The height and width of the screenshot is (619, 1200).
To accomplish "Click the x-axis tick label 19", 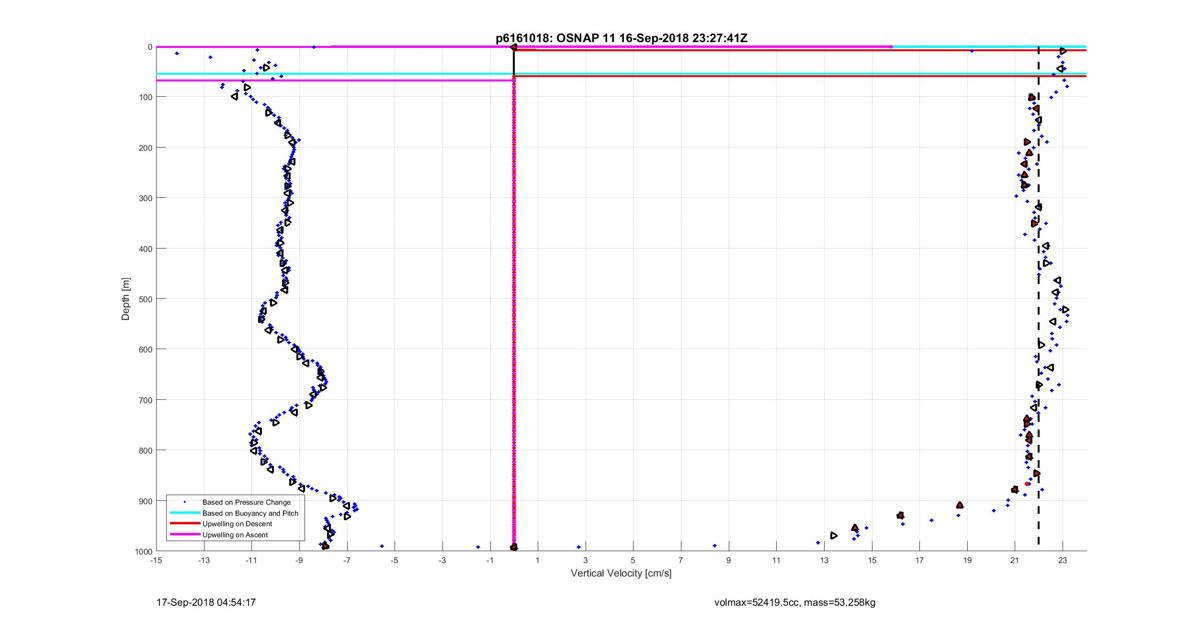I will coord(967,561).
